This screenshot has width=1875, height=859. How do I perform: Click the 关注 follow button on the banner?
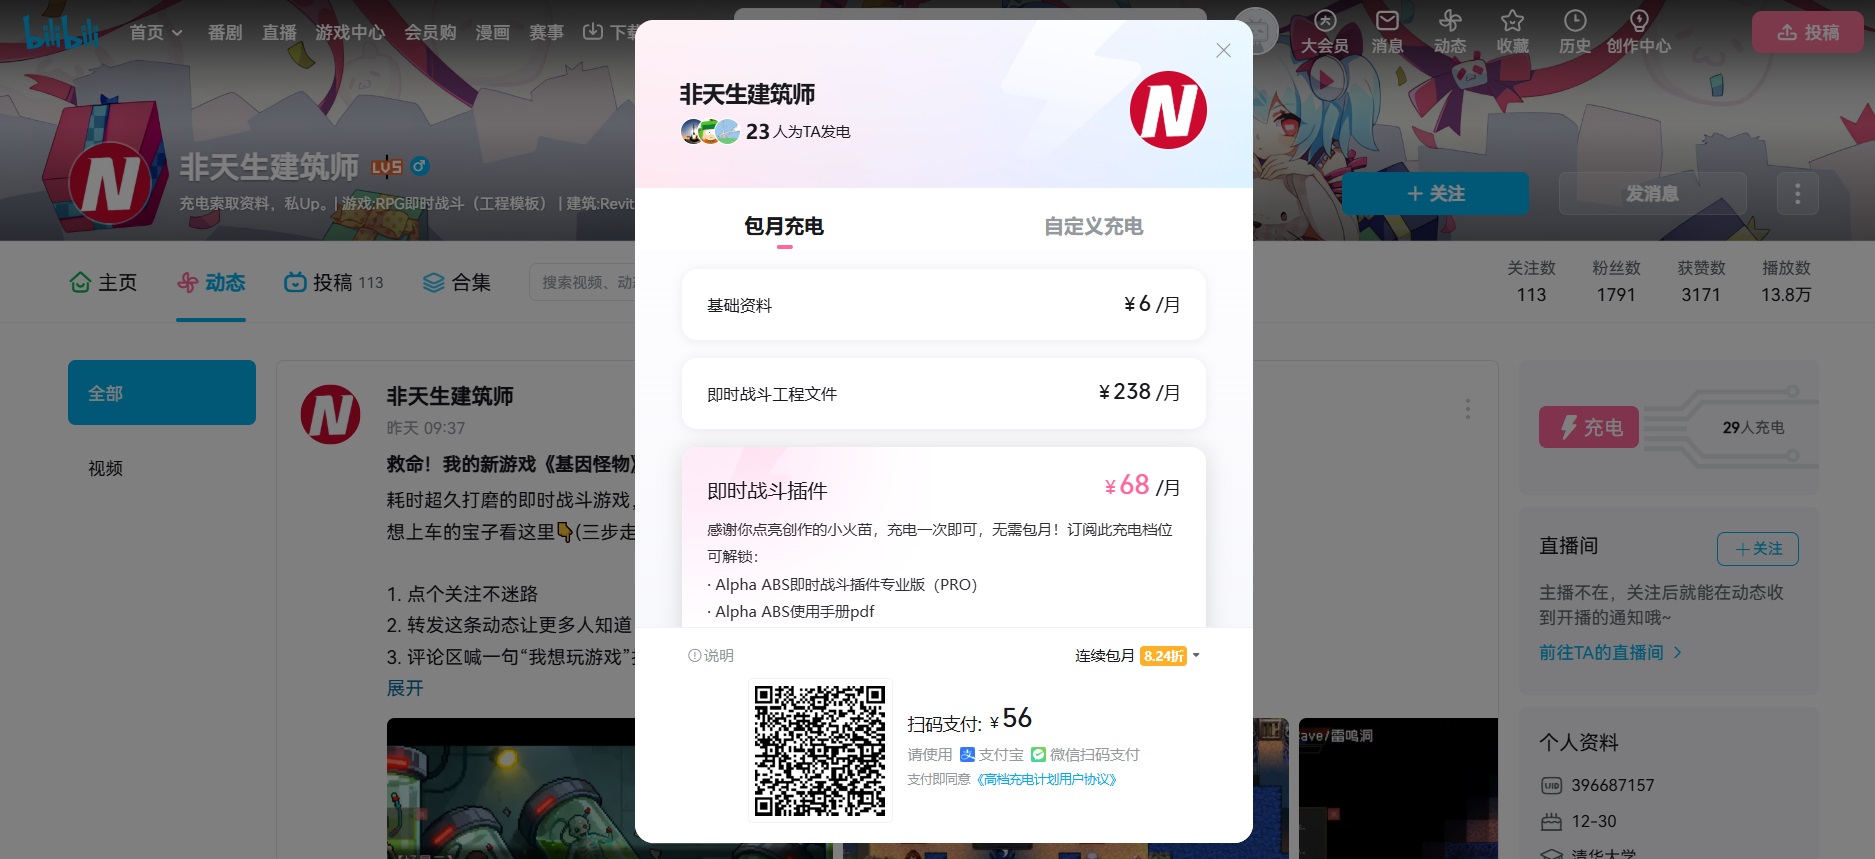pos(1435,193)
